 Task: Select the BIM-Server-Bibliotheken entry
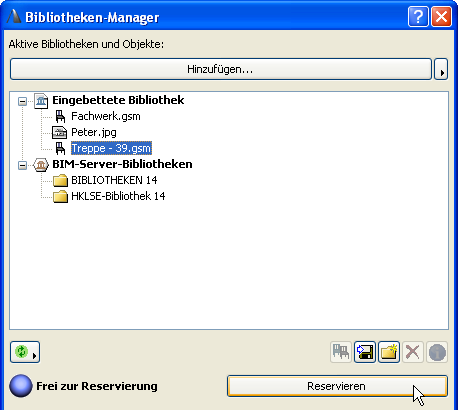[122, 164]
